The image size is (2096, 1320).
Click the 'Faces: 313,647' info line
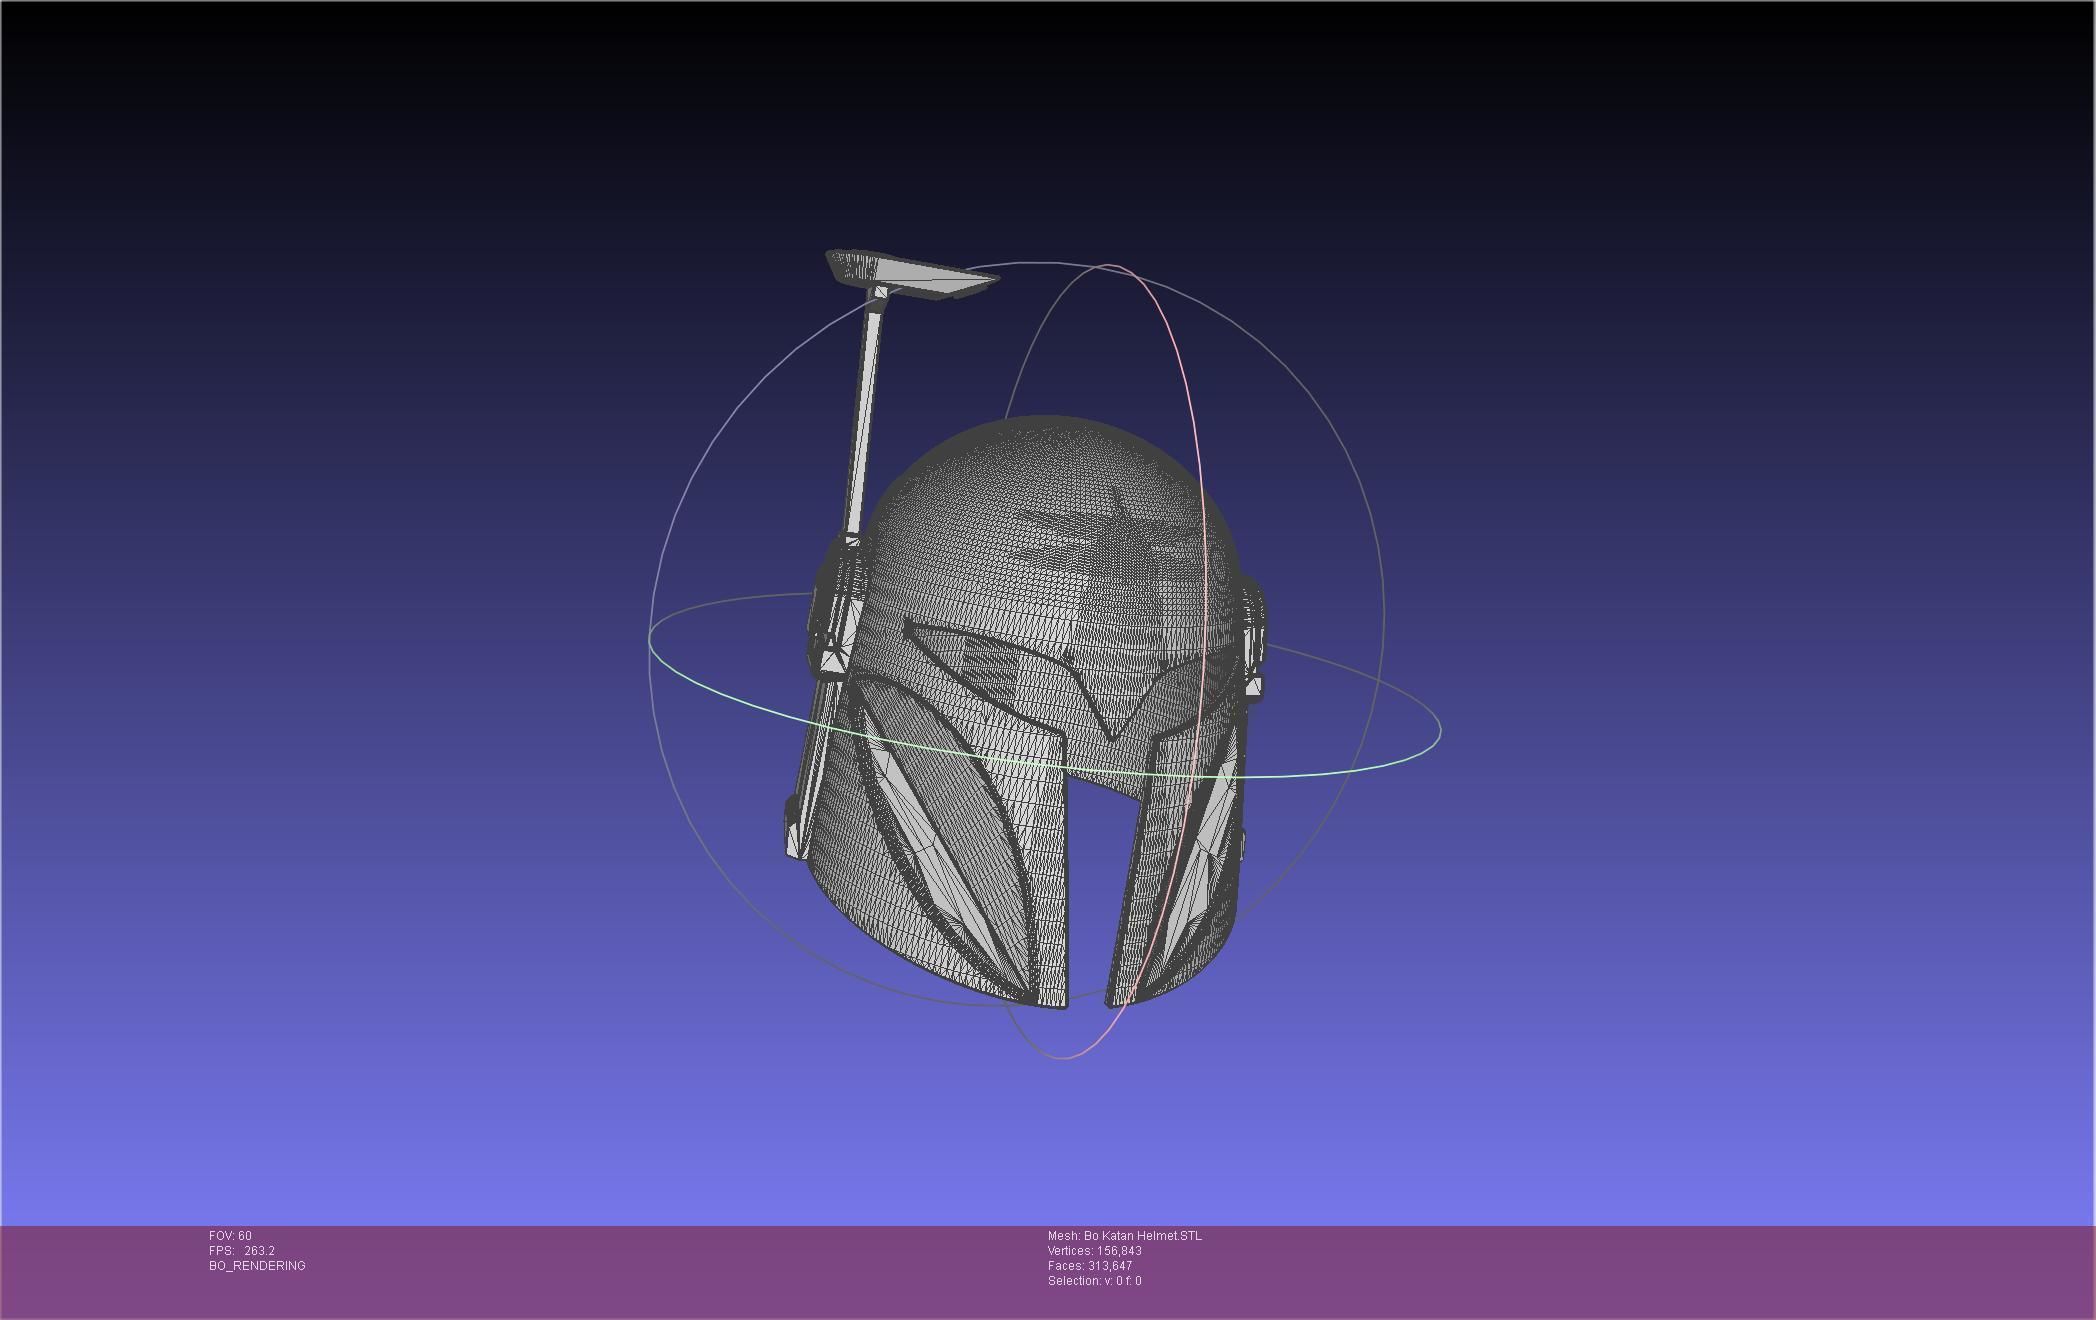(x=1090, y=1266)
